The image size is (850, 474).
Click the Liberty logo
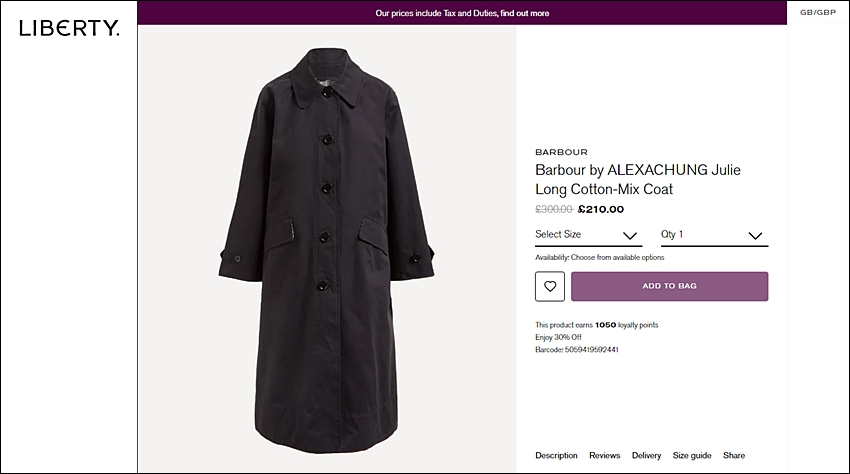point(69,28)
